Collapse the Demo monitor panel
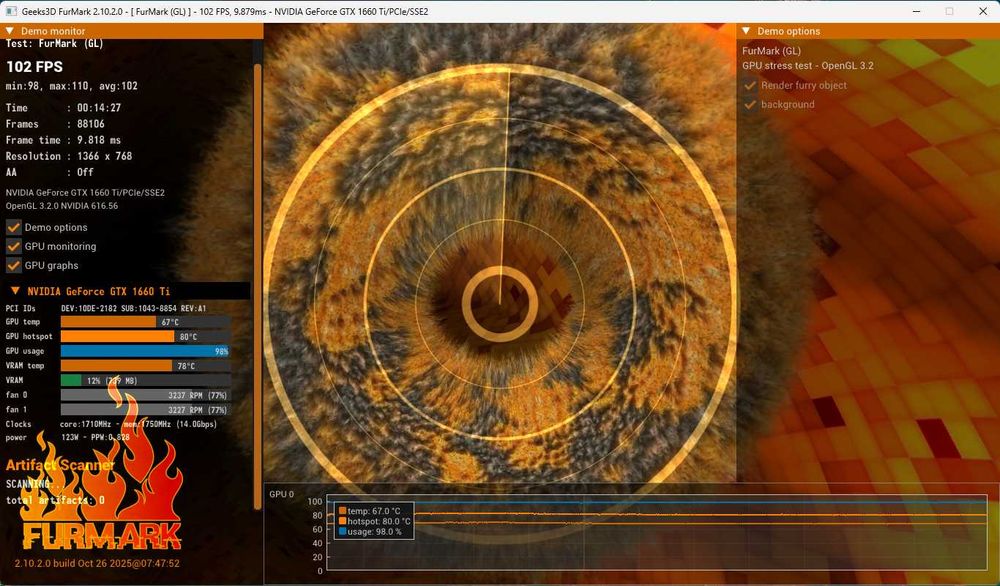The width and height of the screenshot is (1000, 586). (x=10, y=31)
